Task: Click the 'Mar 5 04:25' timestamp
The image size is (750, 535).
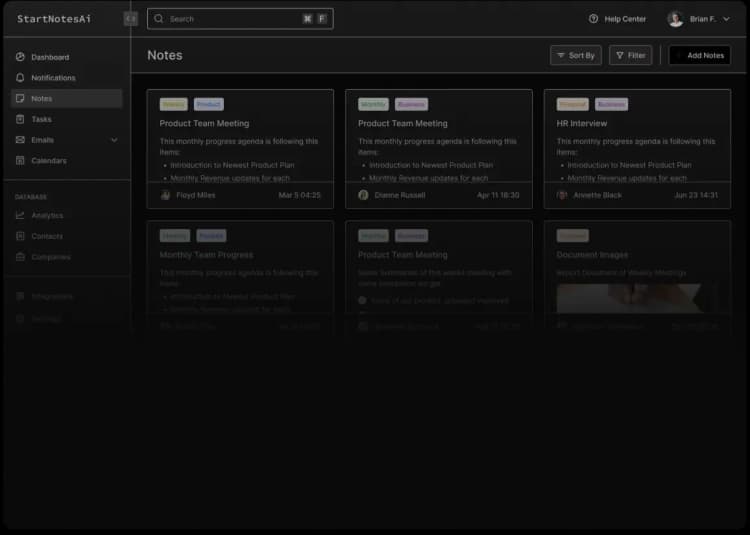Action: (x=299, y=195)
